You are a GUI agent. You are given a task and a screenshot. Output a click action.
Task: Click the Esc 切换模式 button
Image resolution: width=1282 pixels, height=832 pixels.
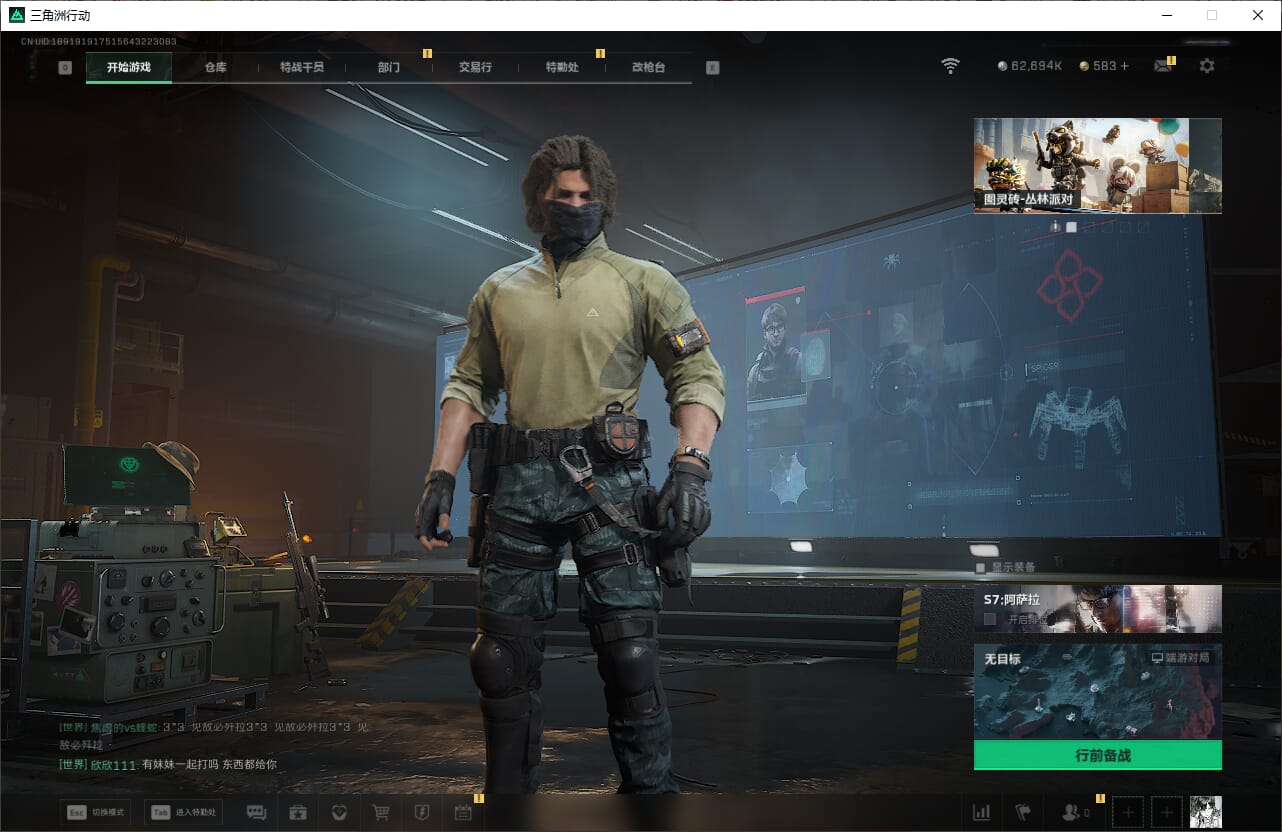click(95, 812)
